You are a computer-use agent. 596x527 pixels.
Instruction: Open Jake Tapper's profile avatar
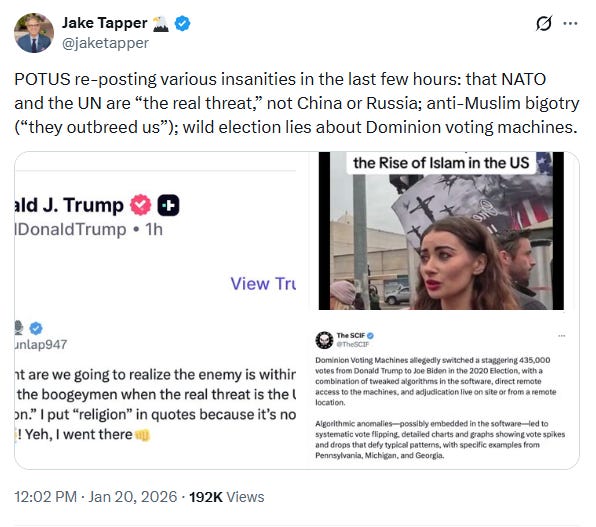34,33
